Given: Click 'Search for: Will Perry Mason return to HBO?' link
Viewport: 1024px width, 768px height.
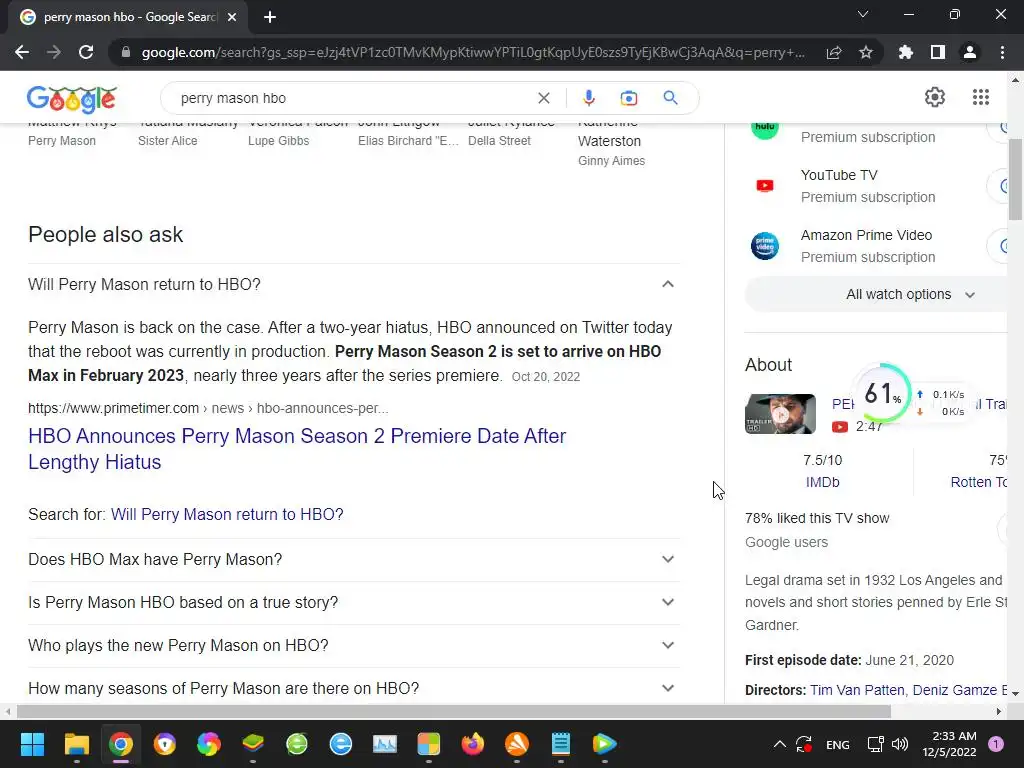Looking at the screenshot, I should point(227,515).
